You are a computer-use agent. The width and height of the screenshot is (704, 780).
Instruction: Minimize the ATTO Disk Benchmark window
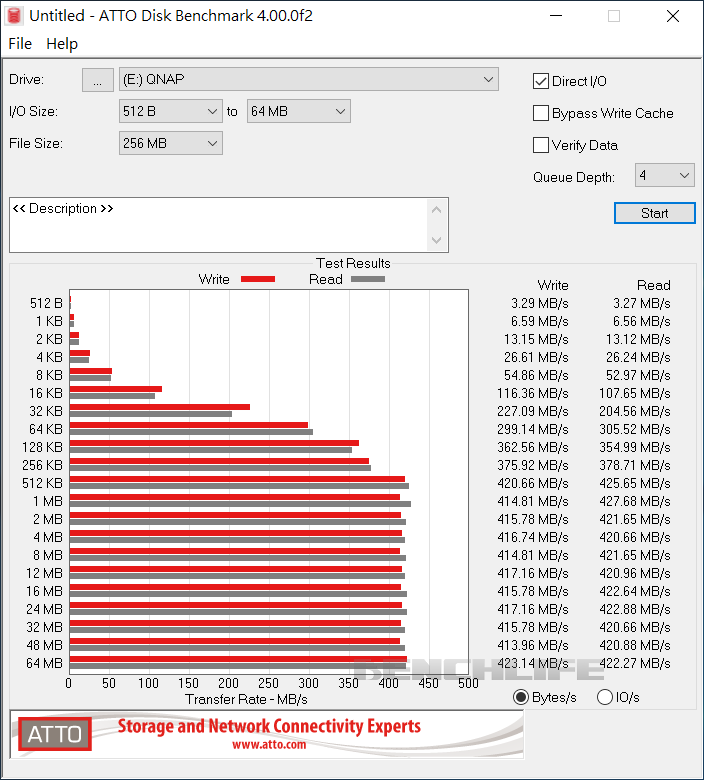tap(556, 16)
